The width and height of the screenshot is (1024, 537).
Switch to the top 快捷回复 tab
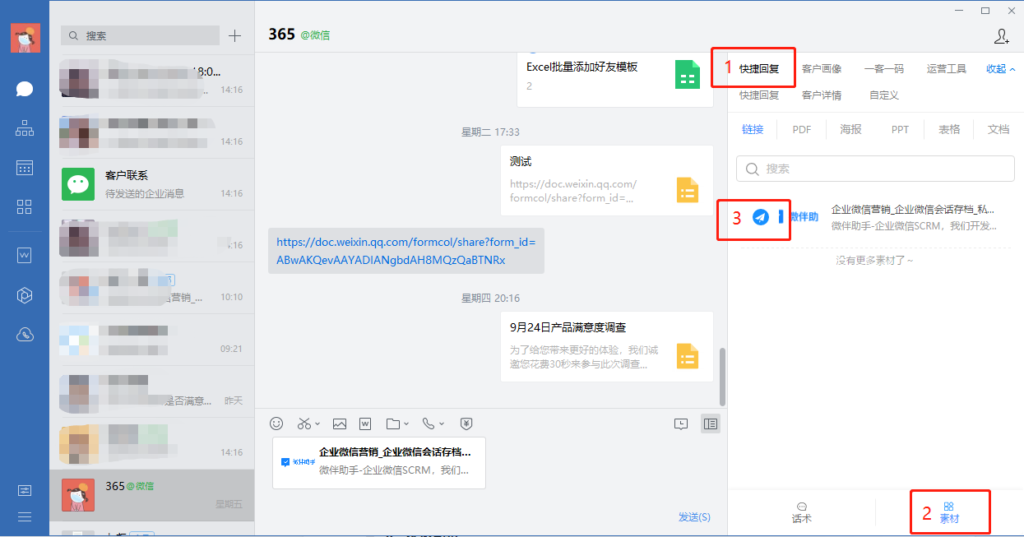point(759,69)
